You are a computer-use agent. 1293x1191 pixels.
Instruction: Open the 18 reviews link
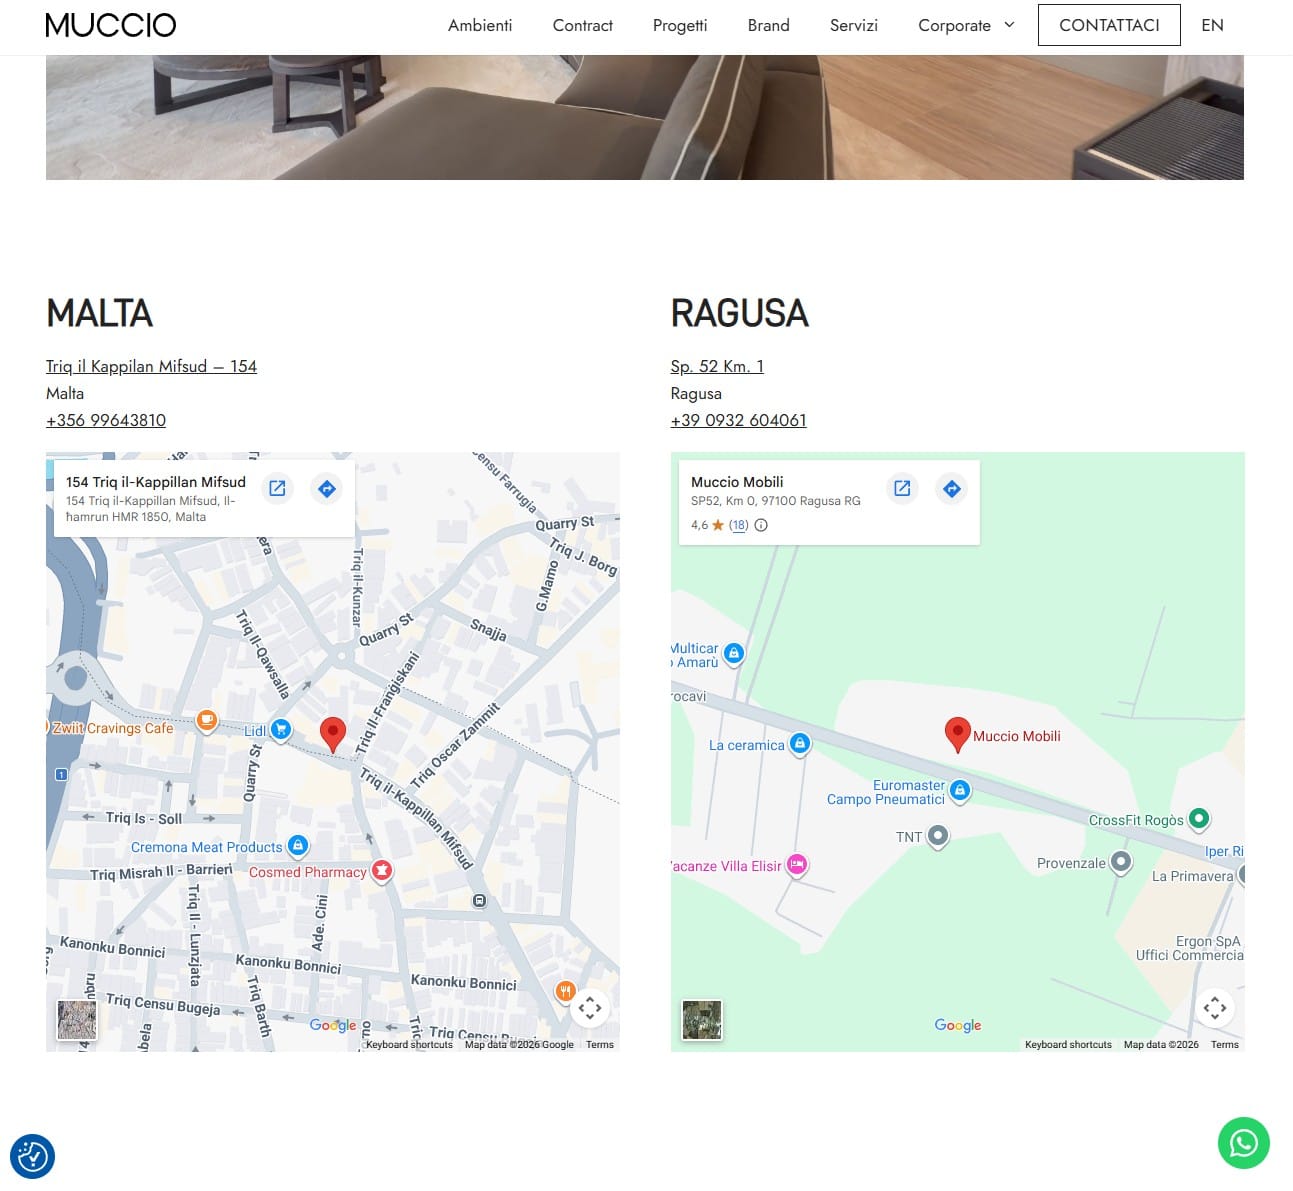[x=738, y=525]
